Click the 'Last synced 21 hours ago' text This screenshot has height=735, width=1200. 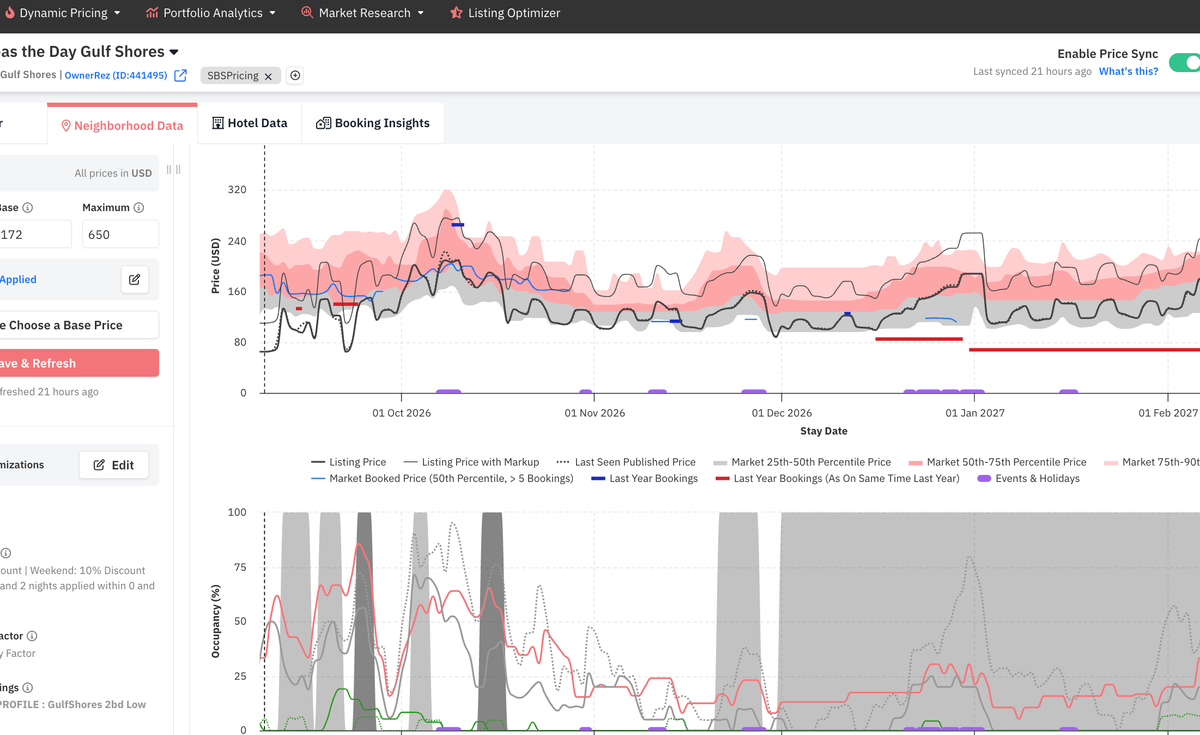point(1032,72)
